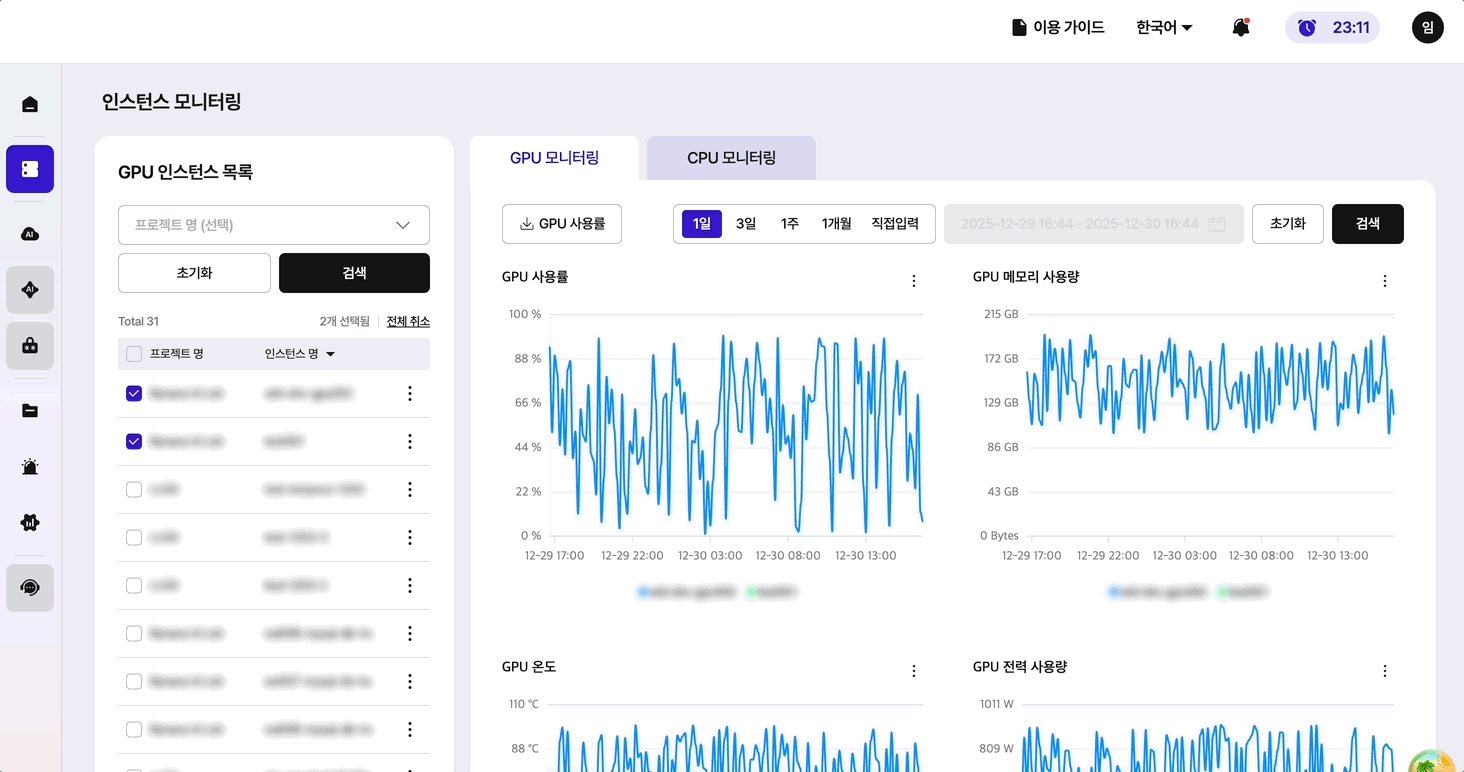1464x772 pixels.
Task: Select the 1일 time range
Action: pyautogui.click(x=702, y=224)
